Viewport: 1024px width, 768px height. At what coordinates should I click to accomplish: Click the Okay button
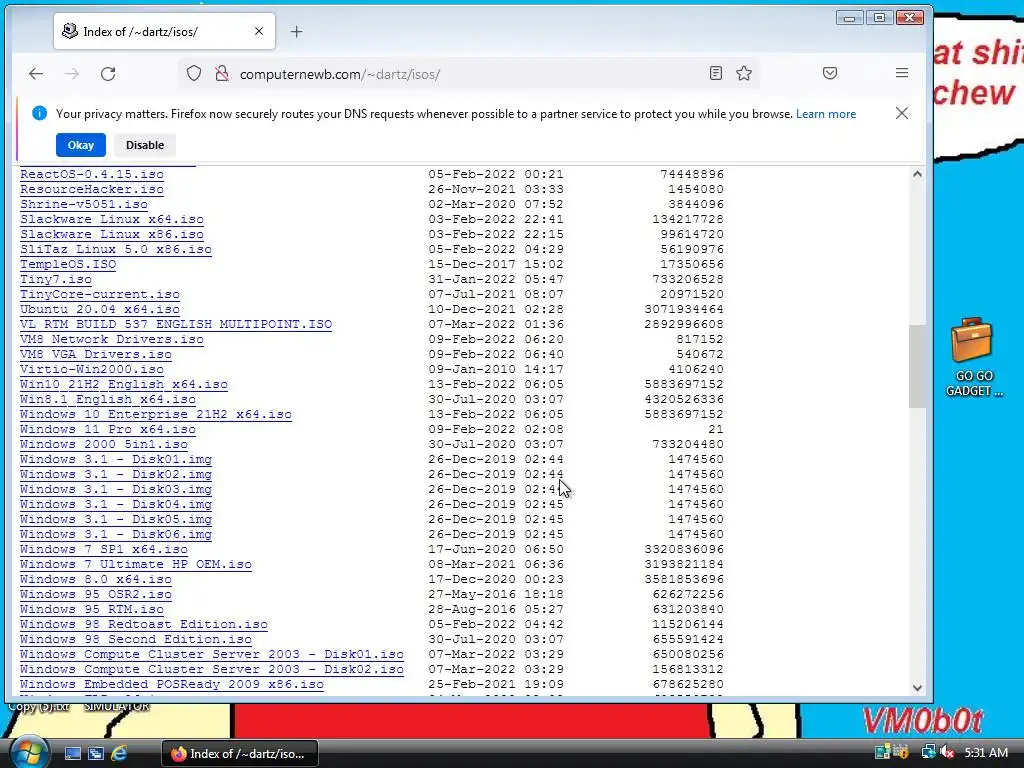pyautogui.click(x=81, y=145)
